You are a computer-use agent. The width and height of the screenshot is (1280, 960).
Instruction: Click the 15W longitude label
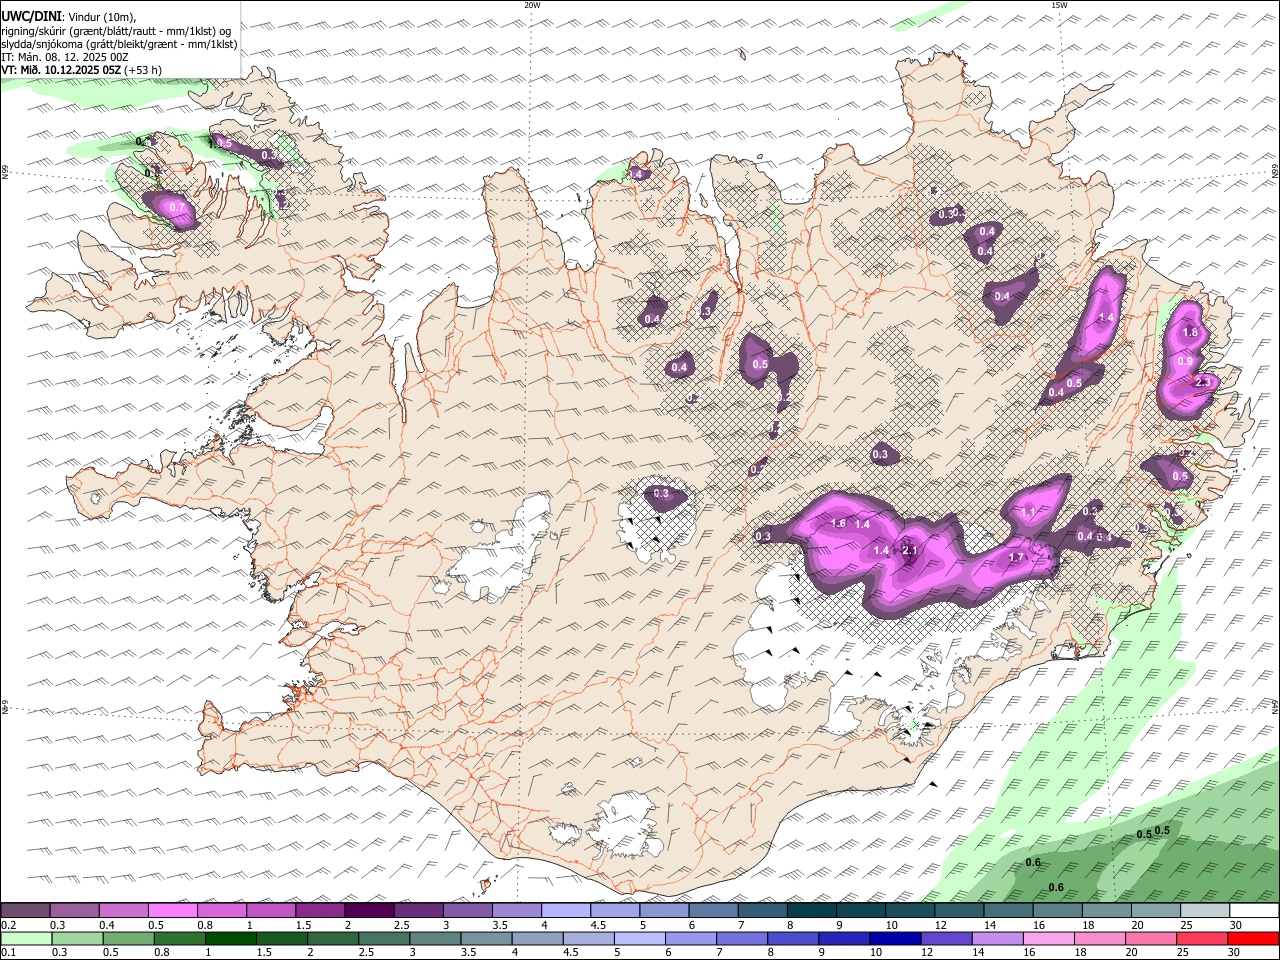click(x=1059, y=5)
